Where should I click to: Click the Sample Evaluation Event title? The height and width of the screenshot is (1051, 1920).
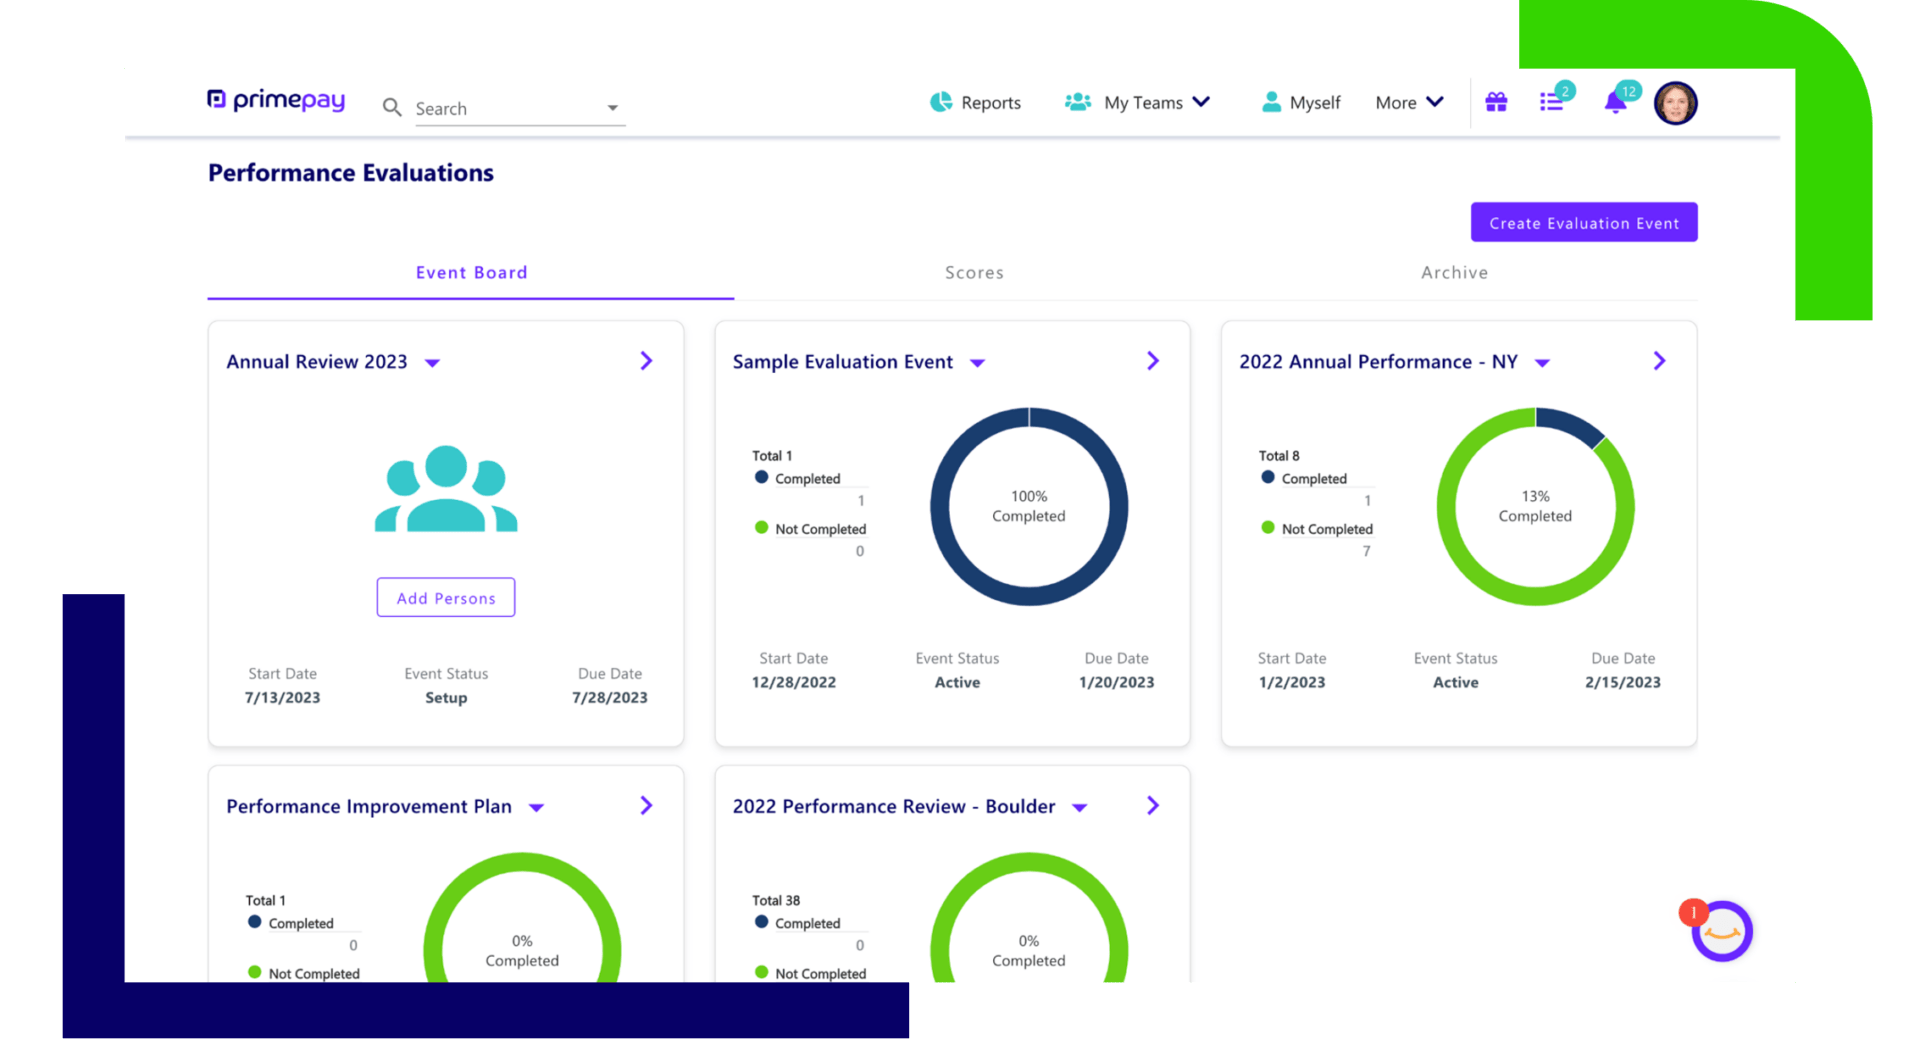[843, 361]
